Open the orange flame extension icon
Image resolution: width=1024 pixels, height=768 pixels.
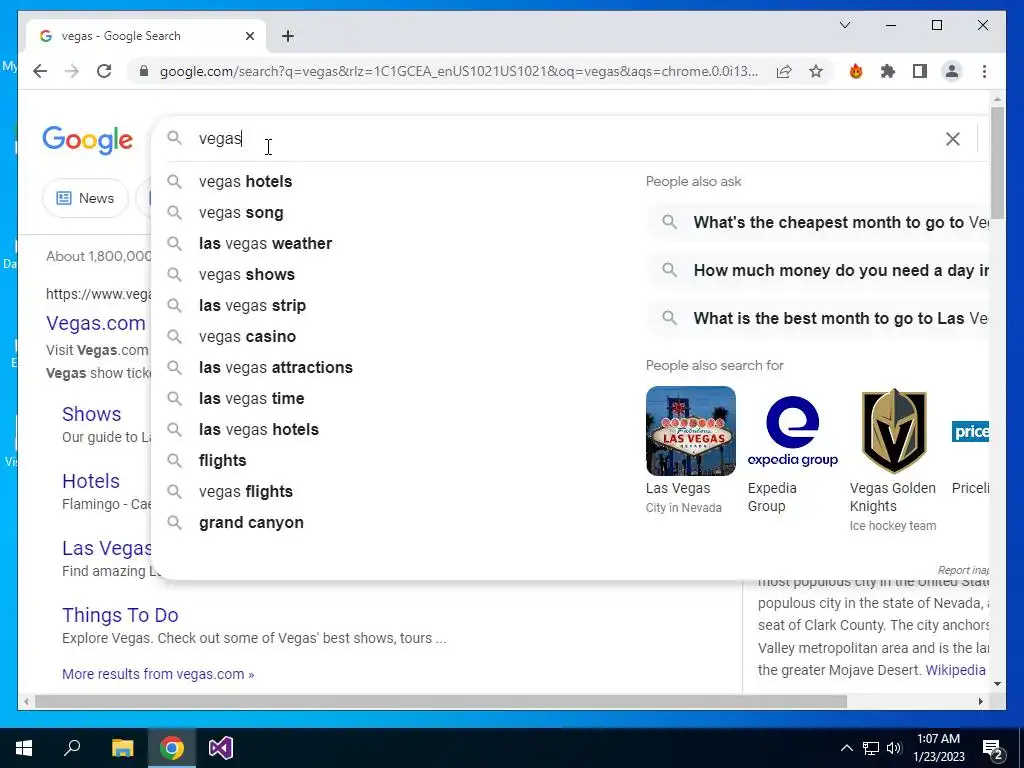click(x=856, y=71)
